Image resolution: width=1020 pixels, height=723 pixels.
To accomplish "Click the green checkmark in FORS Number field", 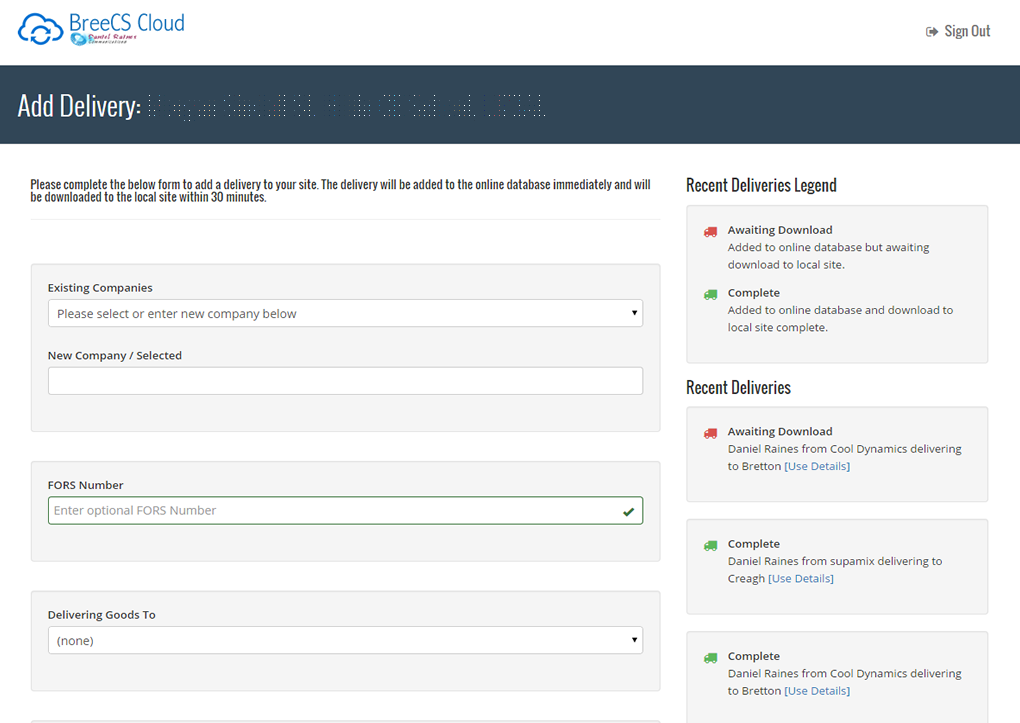I will 628,511.
